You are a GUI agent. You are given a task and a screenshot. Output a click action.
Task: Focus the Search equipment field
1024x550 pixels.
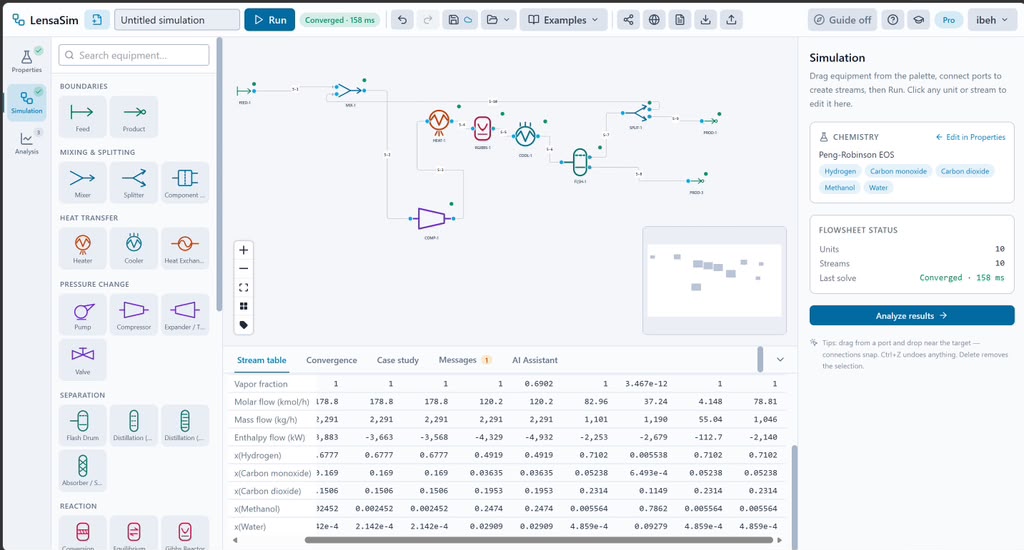click(134, 55)
